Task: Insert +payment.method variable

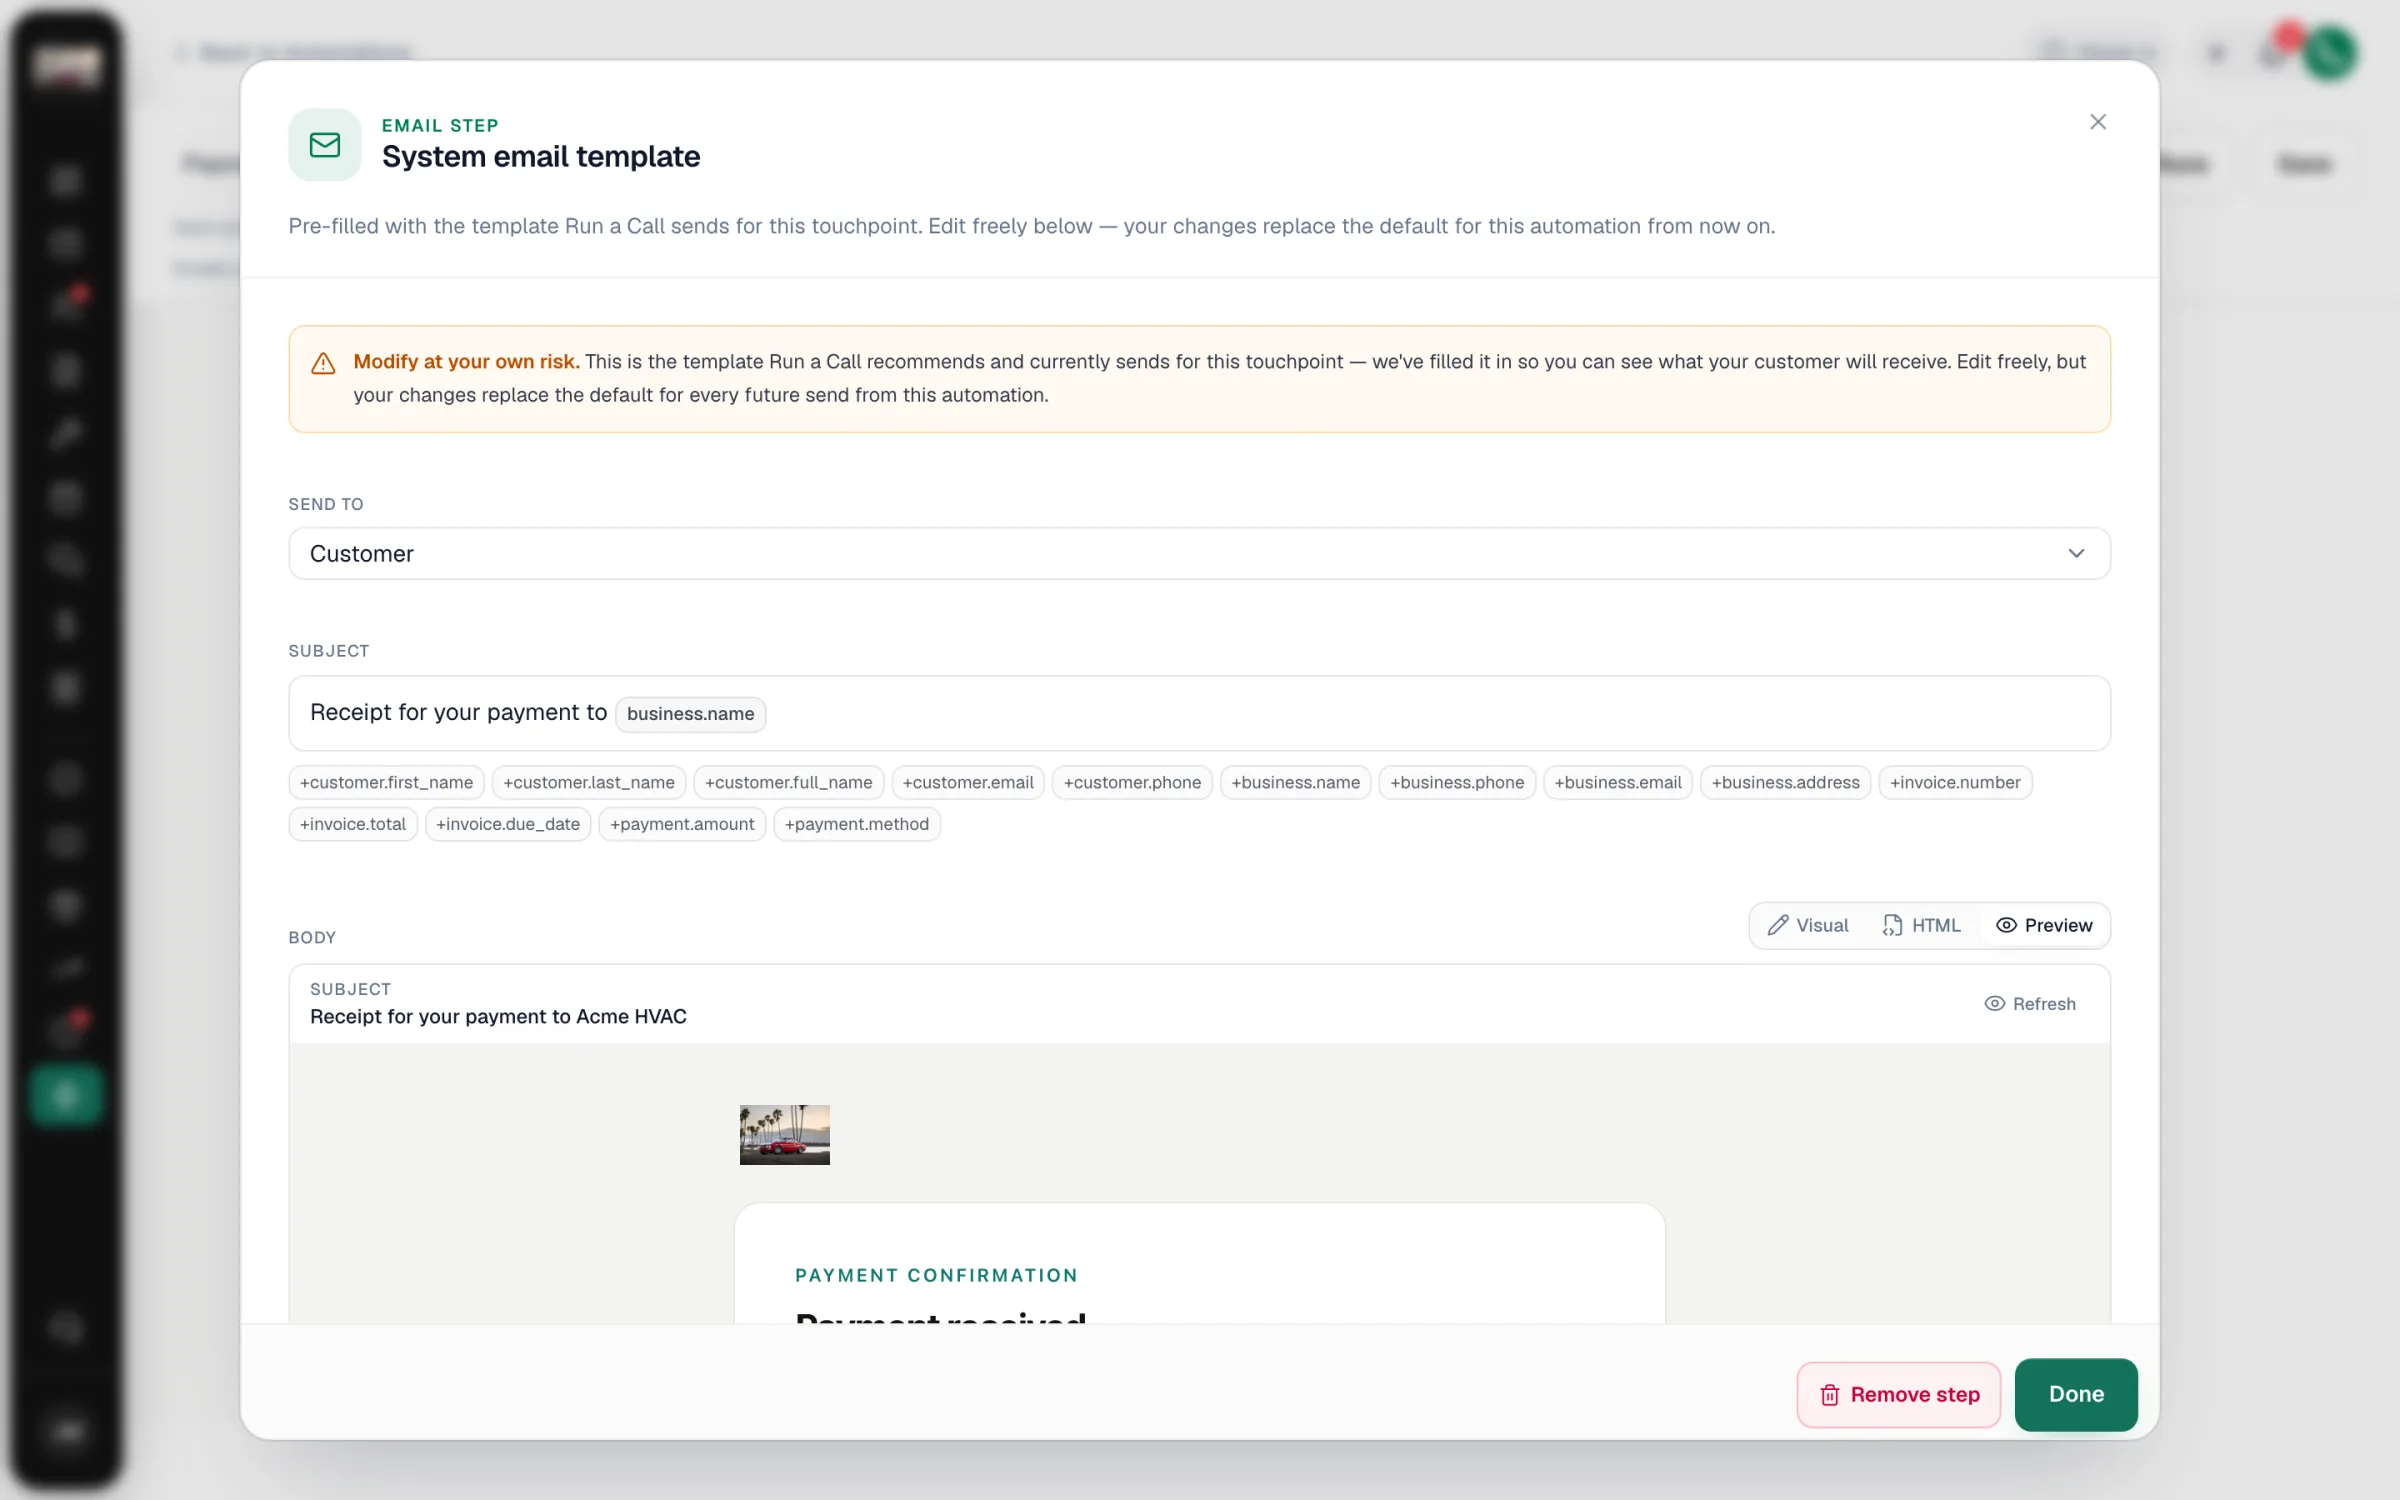Action: pyautogui.click(x=857, y=824)
